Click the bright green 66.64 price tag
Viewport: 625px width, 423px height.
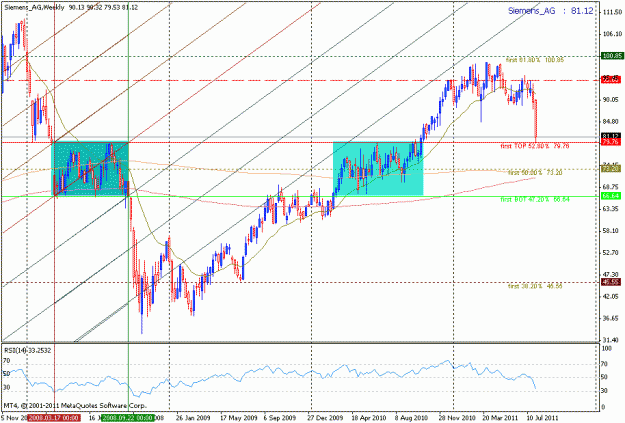point(611,196)
